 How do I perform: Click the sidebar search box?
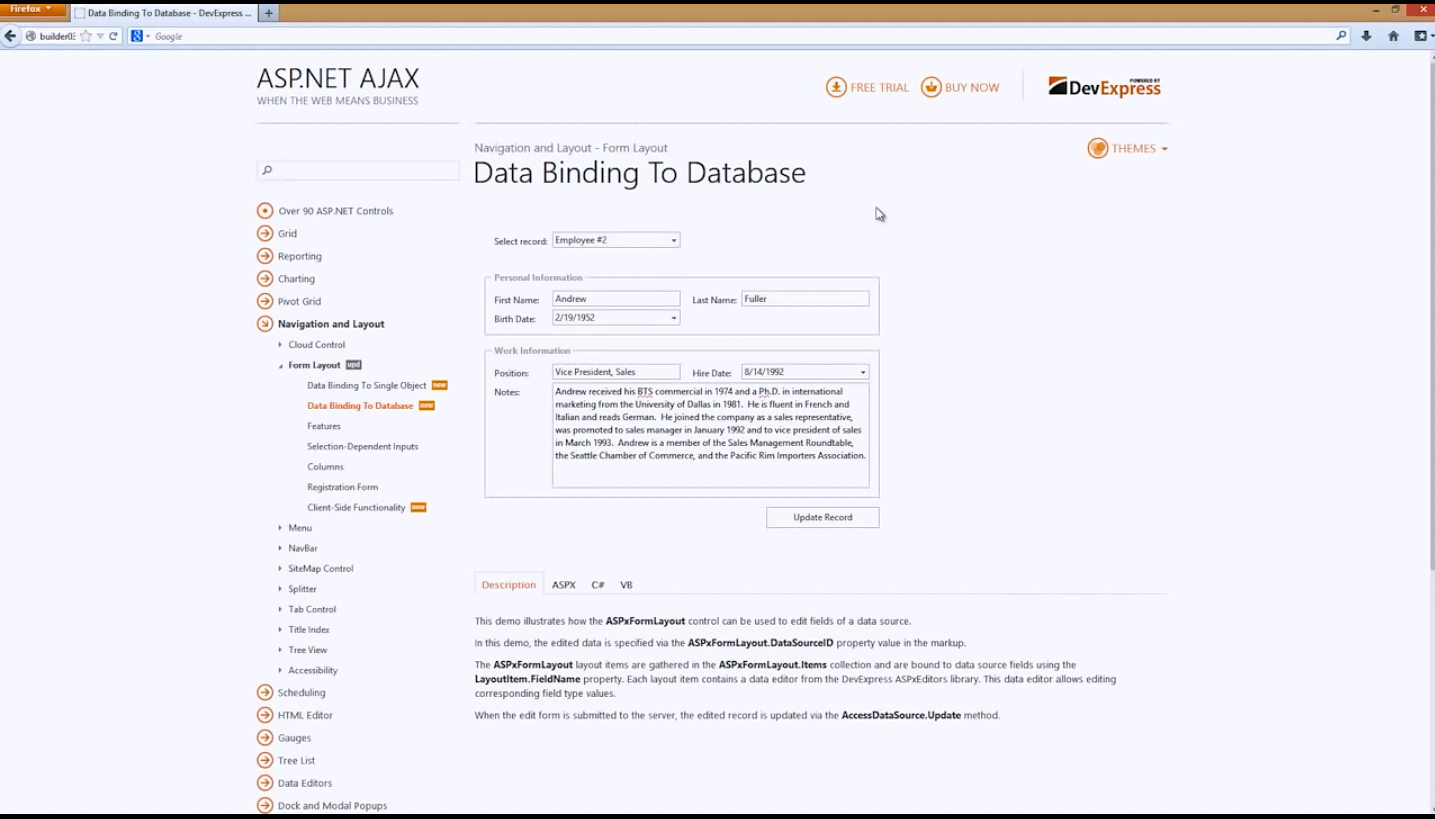pos(358,170)
